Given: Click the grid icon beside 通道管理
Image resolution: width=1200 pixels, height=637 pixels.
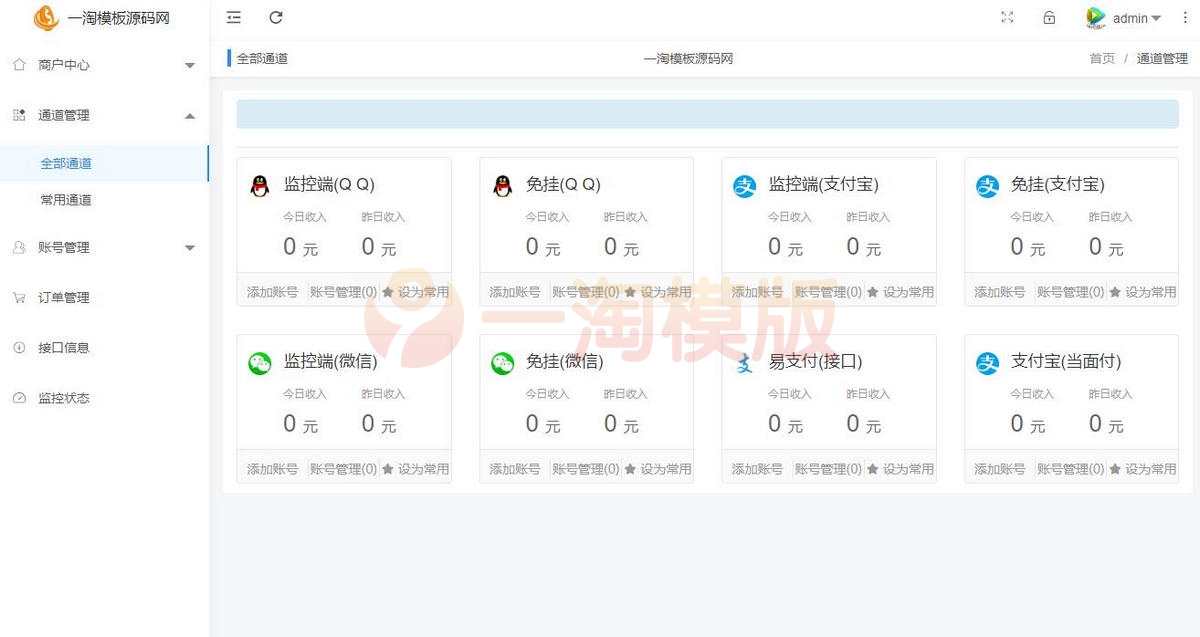Looking at the screenshot, I should coord(19,115).
